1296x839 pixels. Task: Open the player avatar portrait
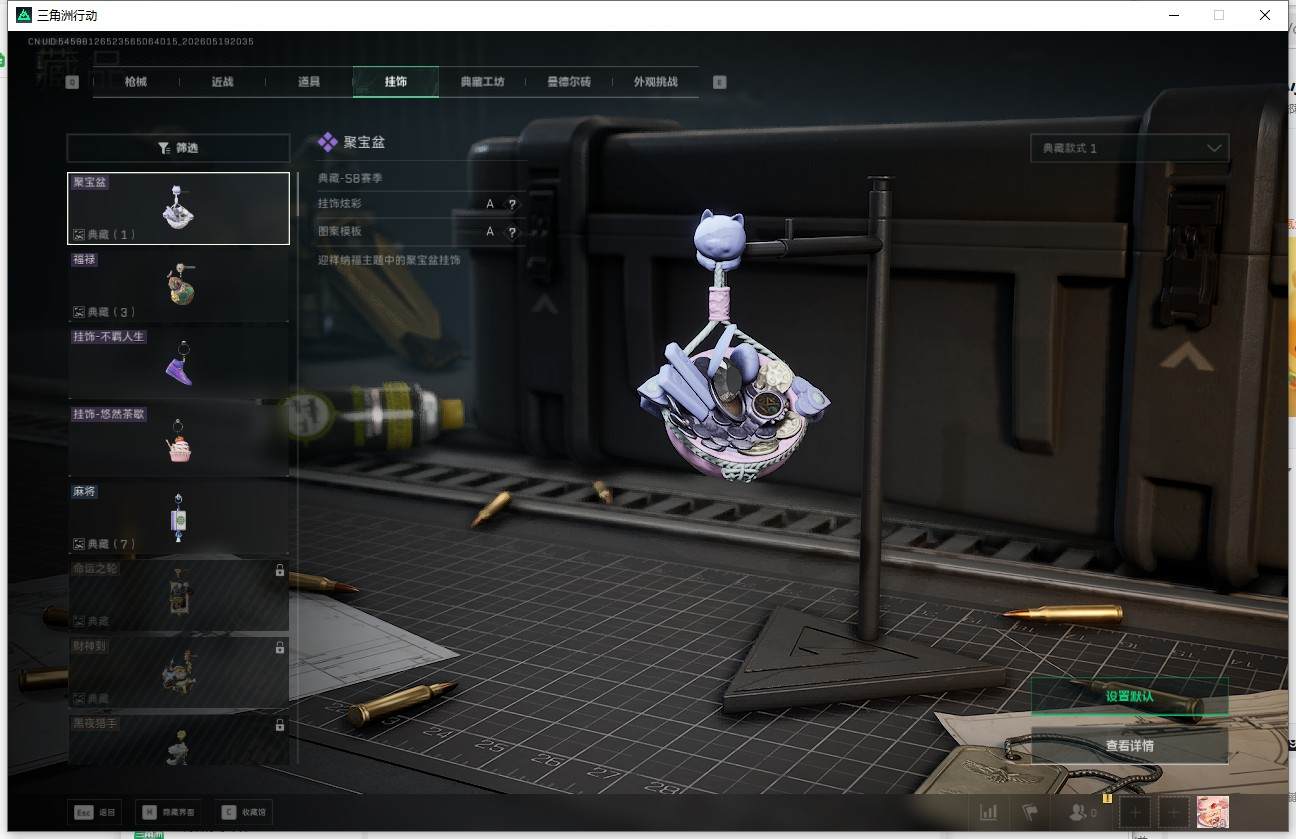tap(1212, 812)
